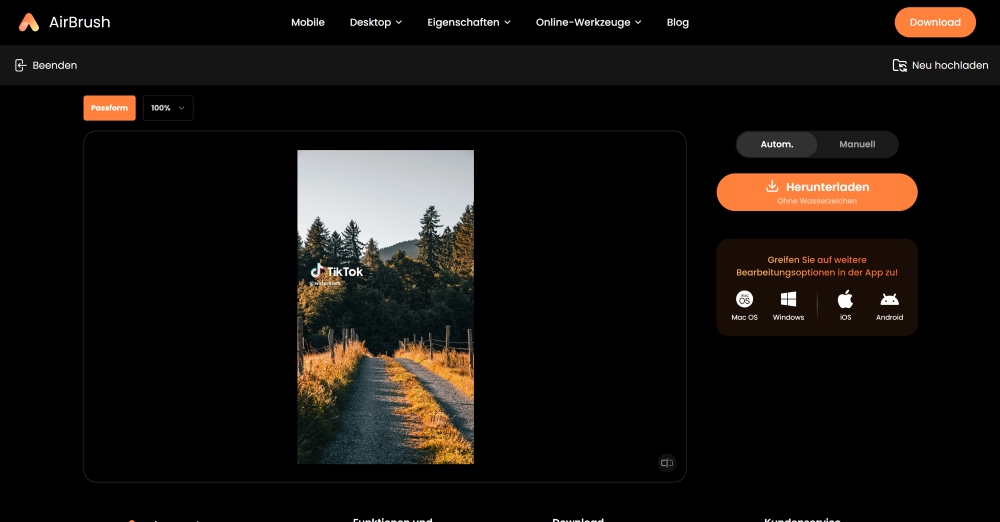Click the Beenden exit icon
This screenshot has width=1000, height=522.
20,65
